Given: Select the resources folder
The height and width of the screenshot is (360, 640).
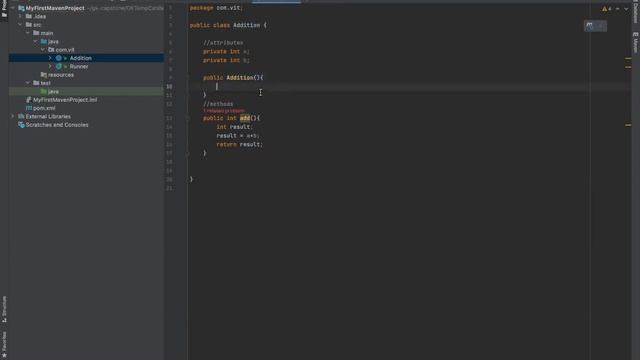Looking at the screenshot, I should pos(61,75).
